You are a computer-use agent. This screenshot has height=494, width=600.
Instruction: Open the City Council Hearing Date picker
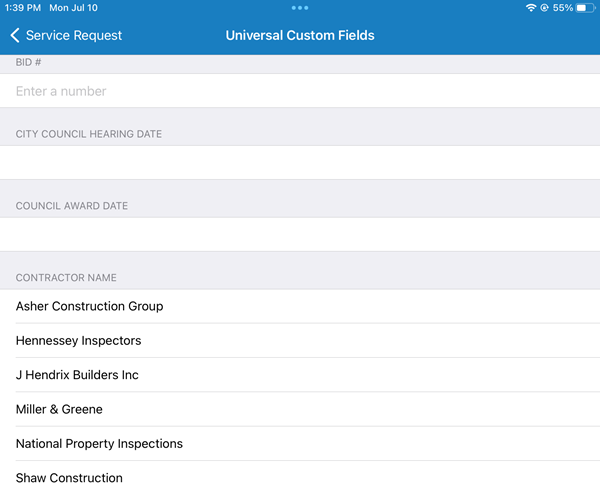coord(300,162)
